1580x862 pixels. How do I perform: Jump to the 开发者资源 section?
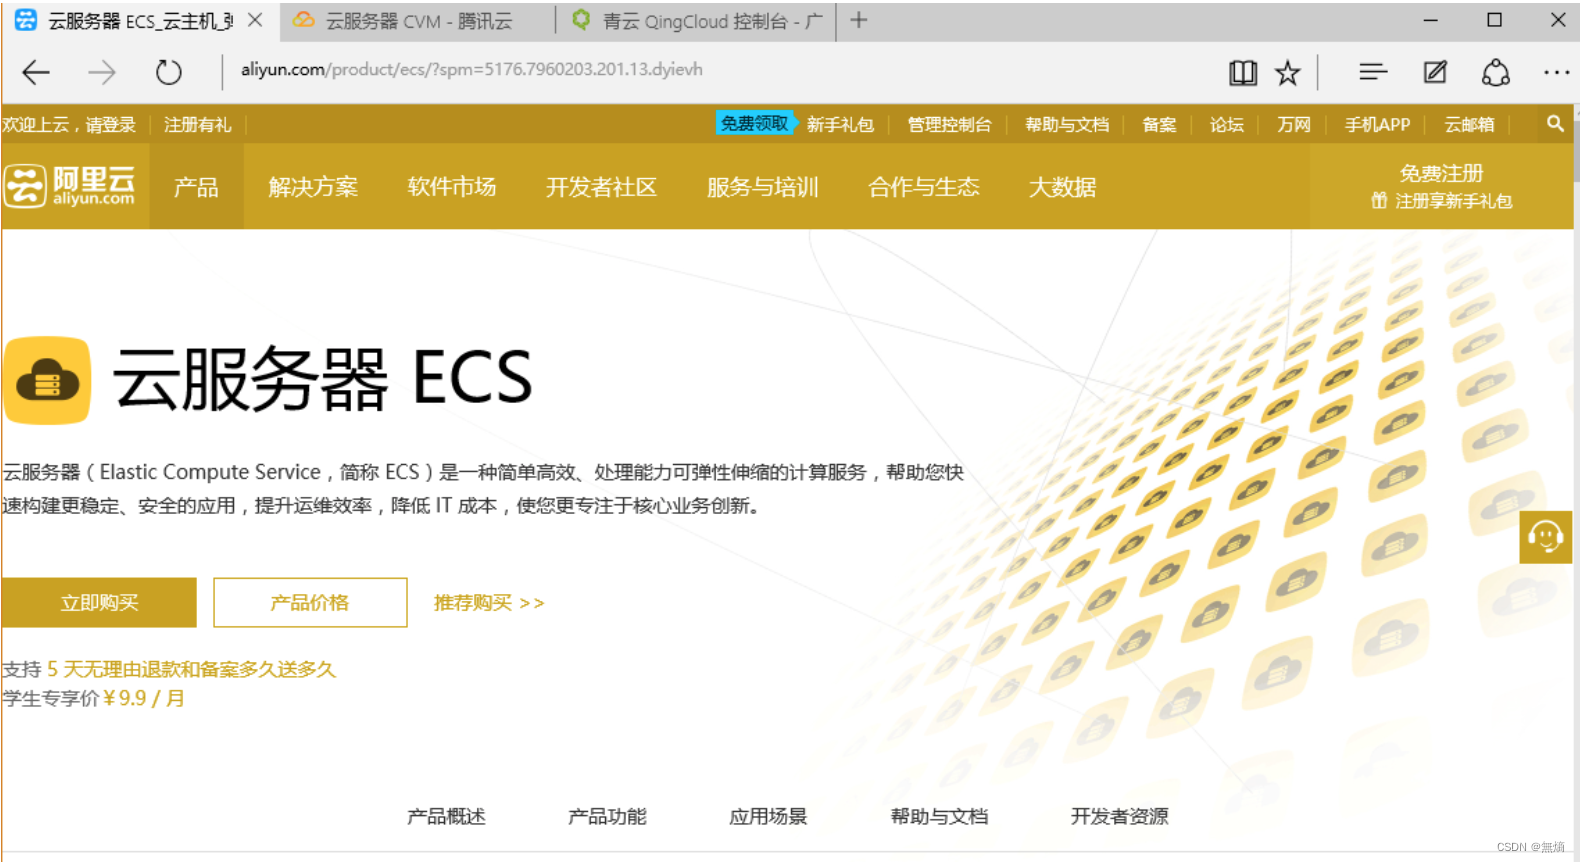click(1119, 817)
